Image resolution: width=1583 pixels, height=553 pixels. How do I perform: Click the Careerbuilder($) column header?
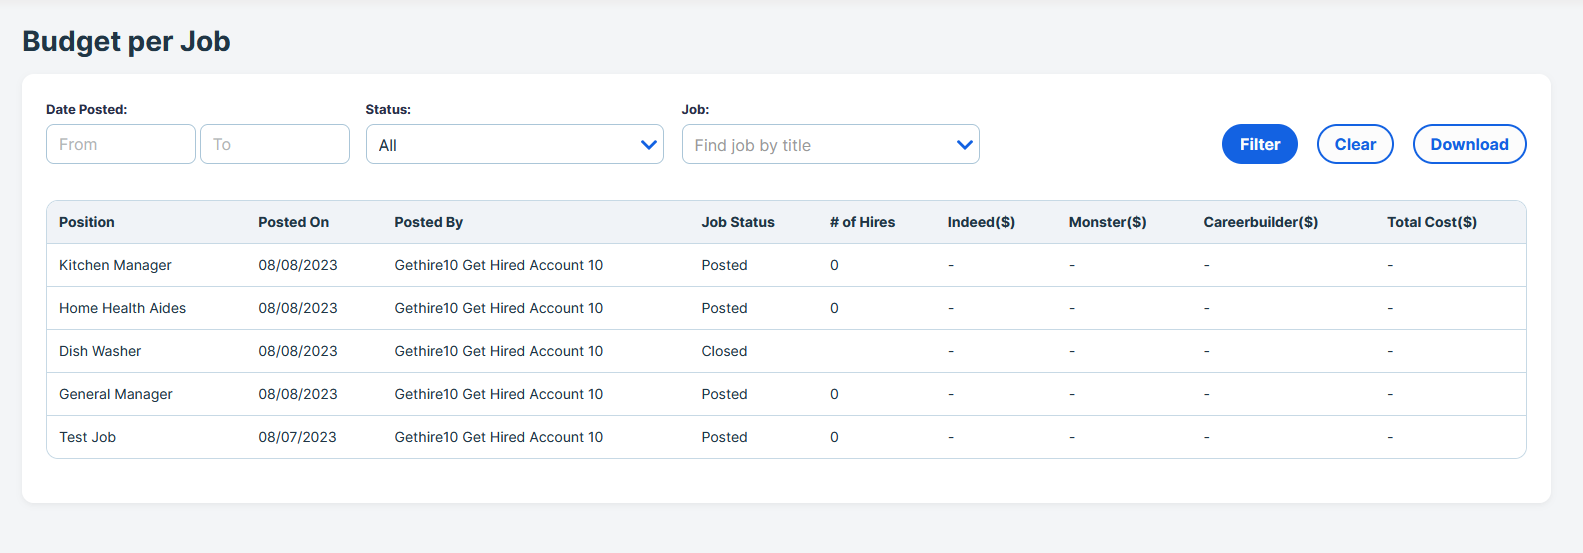(x=1261, y=222)
